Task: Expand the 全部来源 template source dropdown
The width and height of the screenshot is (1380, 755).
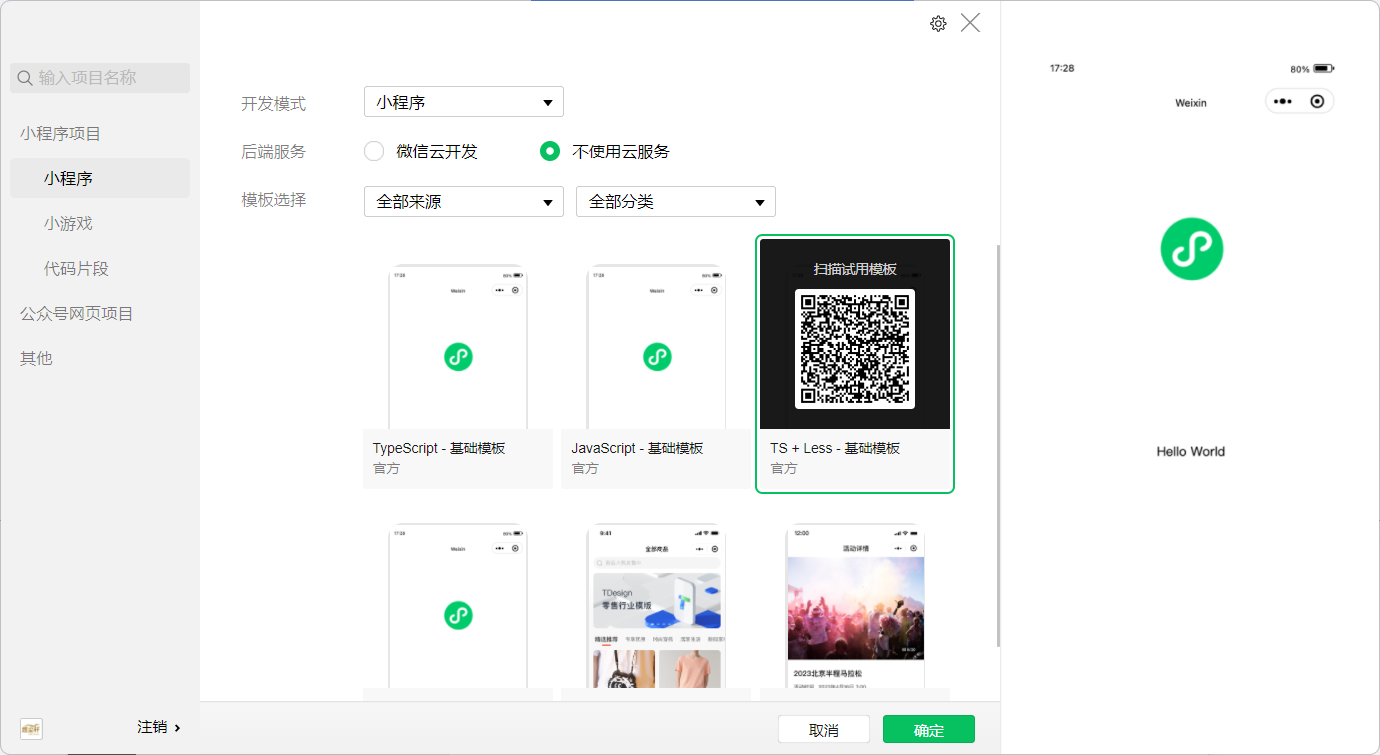Action: pos(463,201)
